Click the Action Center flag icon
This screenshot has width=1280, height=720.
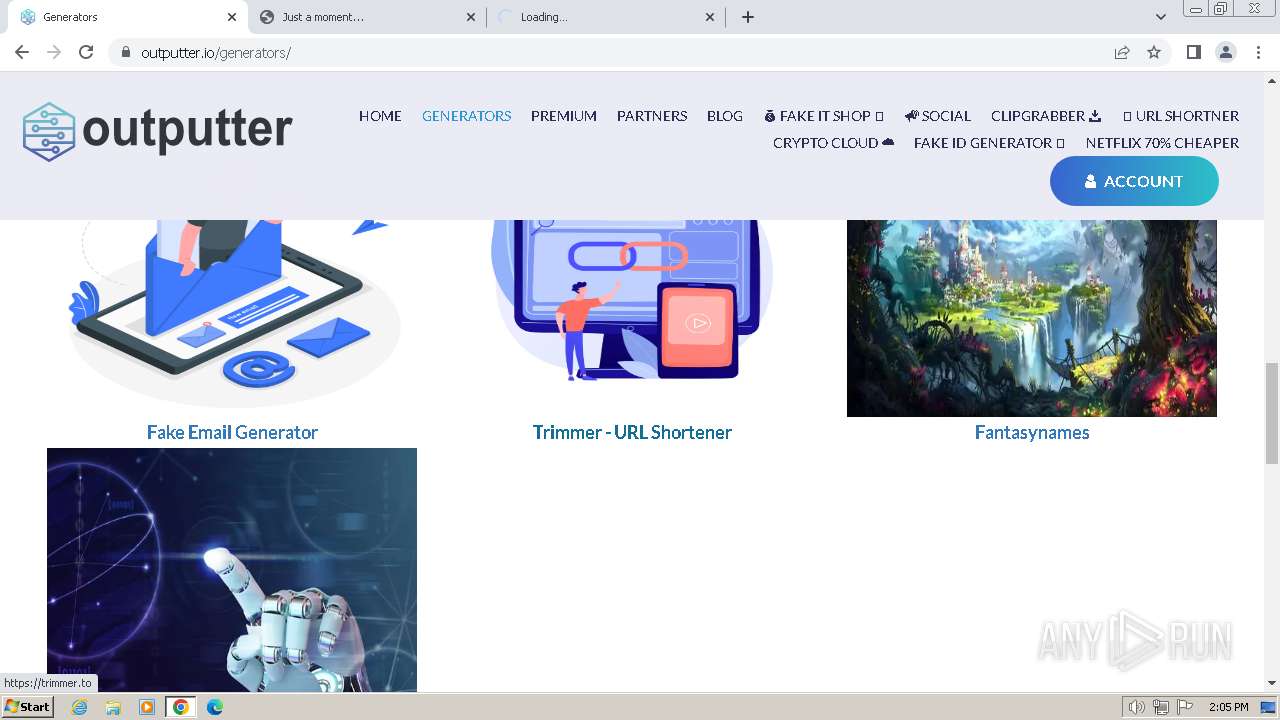[x=1185, y=707]
